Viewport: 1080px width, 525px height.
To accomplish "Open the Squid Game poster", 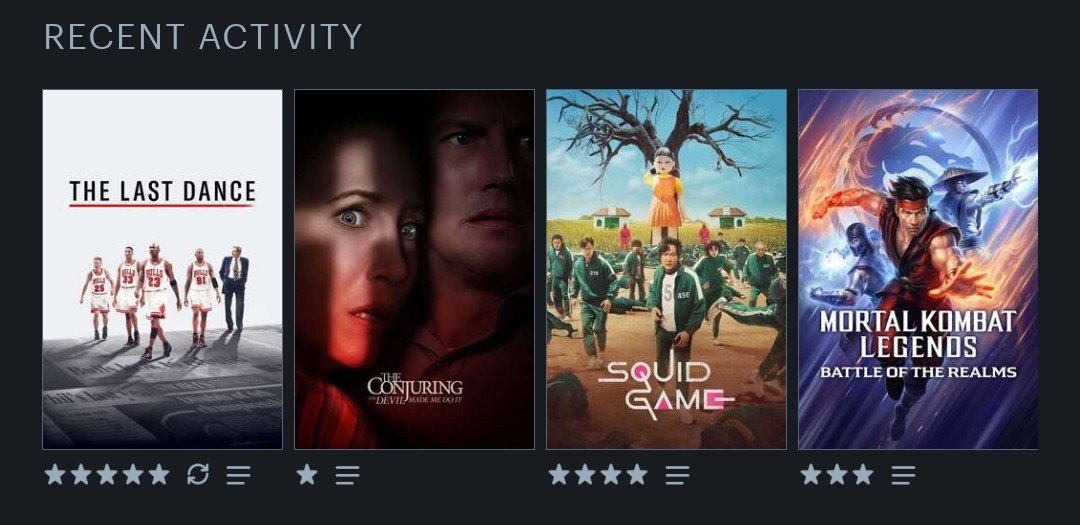I will (x=666, y=269).
